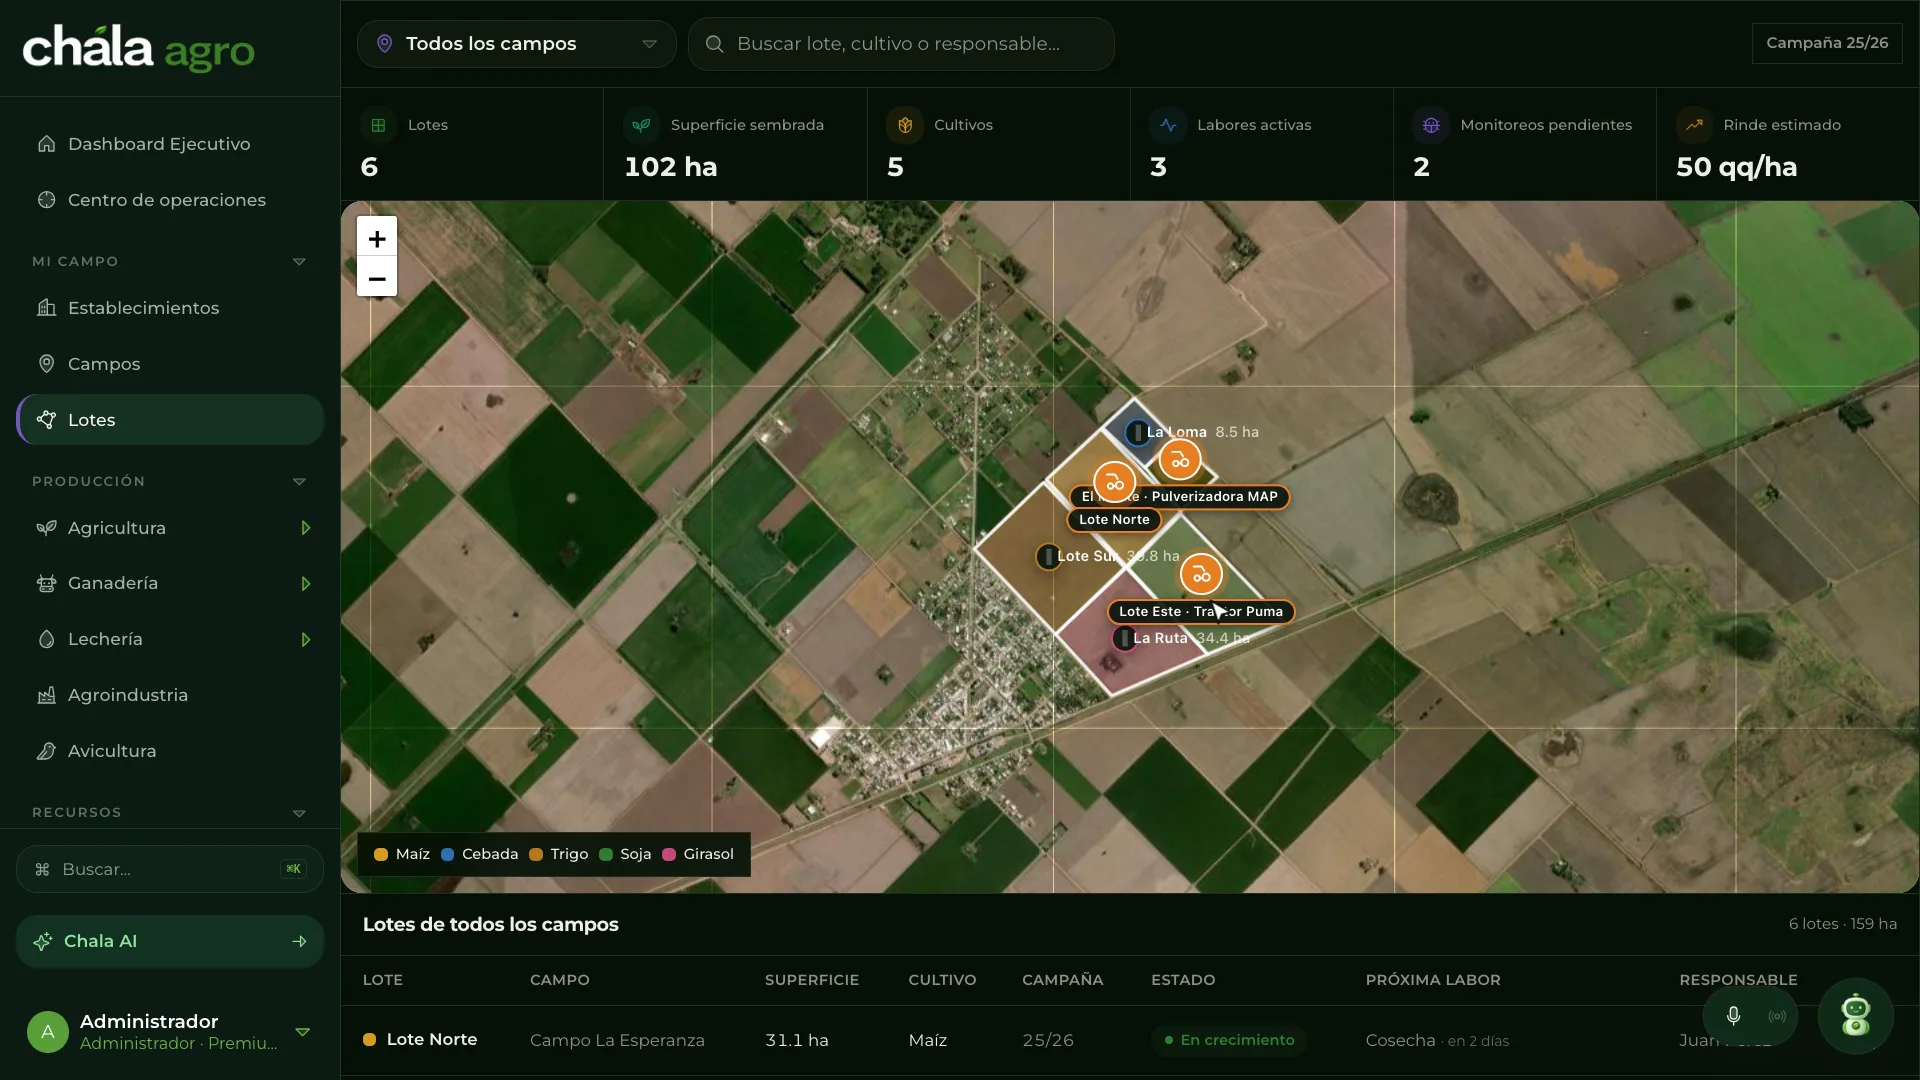Screen dimensions: 1920x1080
Task: Click the Soja legend color dot
Action: 606,855
